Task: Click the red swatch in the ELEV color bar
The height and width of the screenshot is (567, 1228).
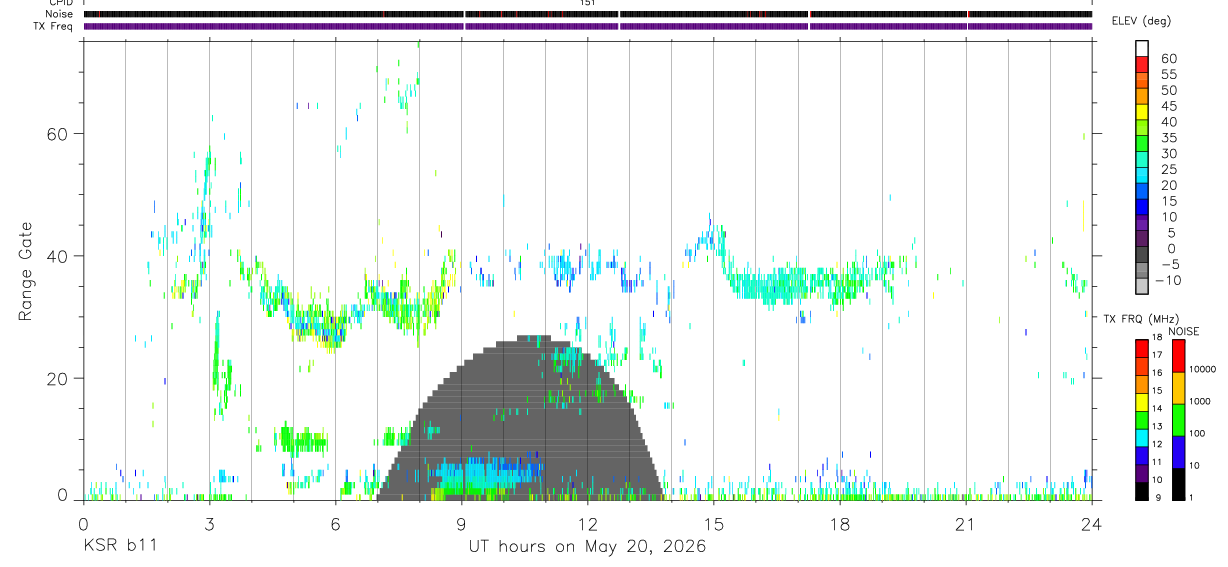Action: (x=1142, y=65)
